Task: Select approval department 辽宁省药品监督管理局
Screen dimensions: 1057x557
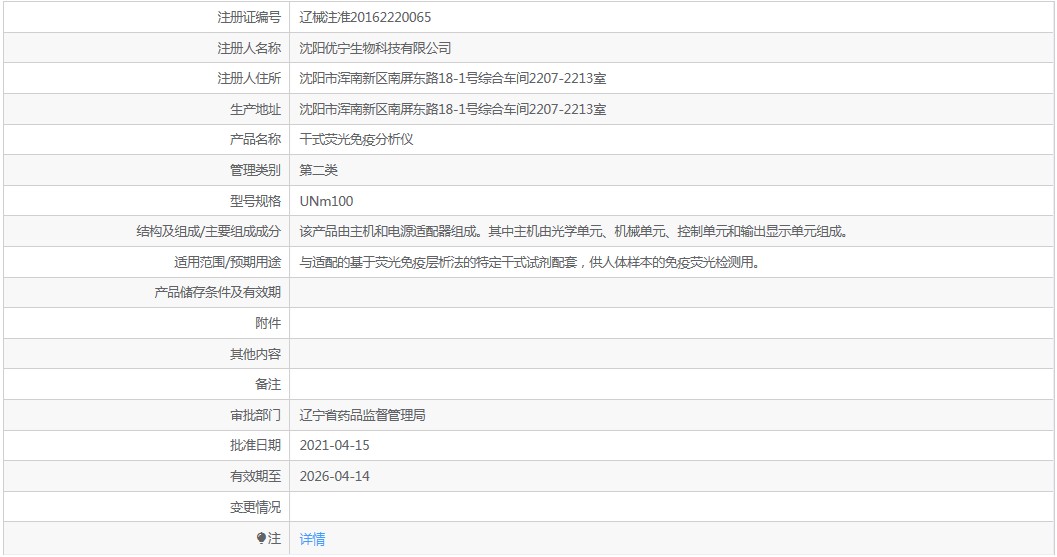Action: [x=363, y=415]
